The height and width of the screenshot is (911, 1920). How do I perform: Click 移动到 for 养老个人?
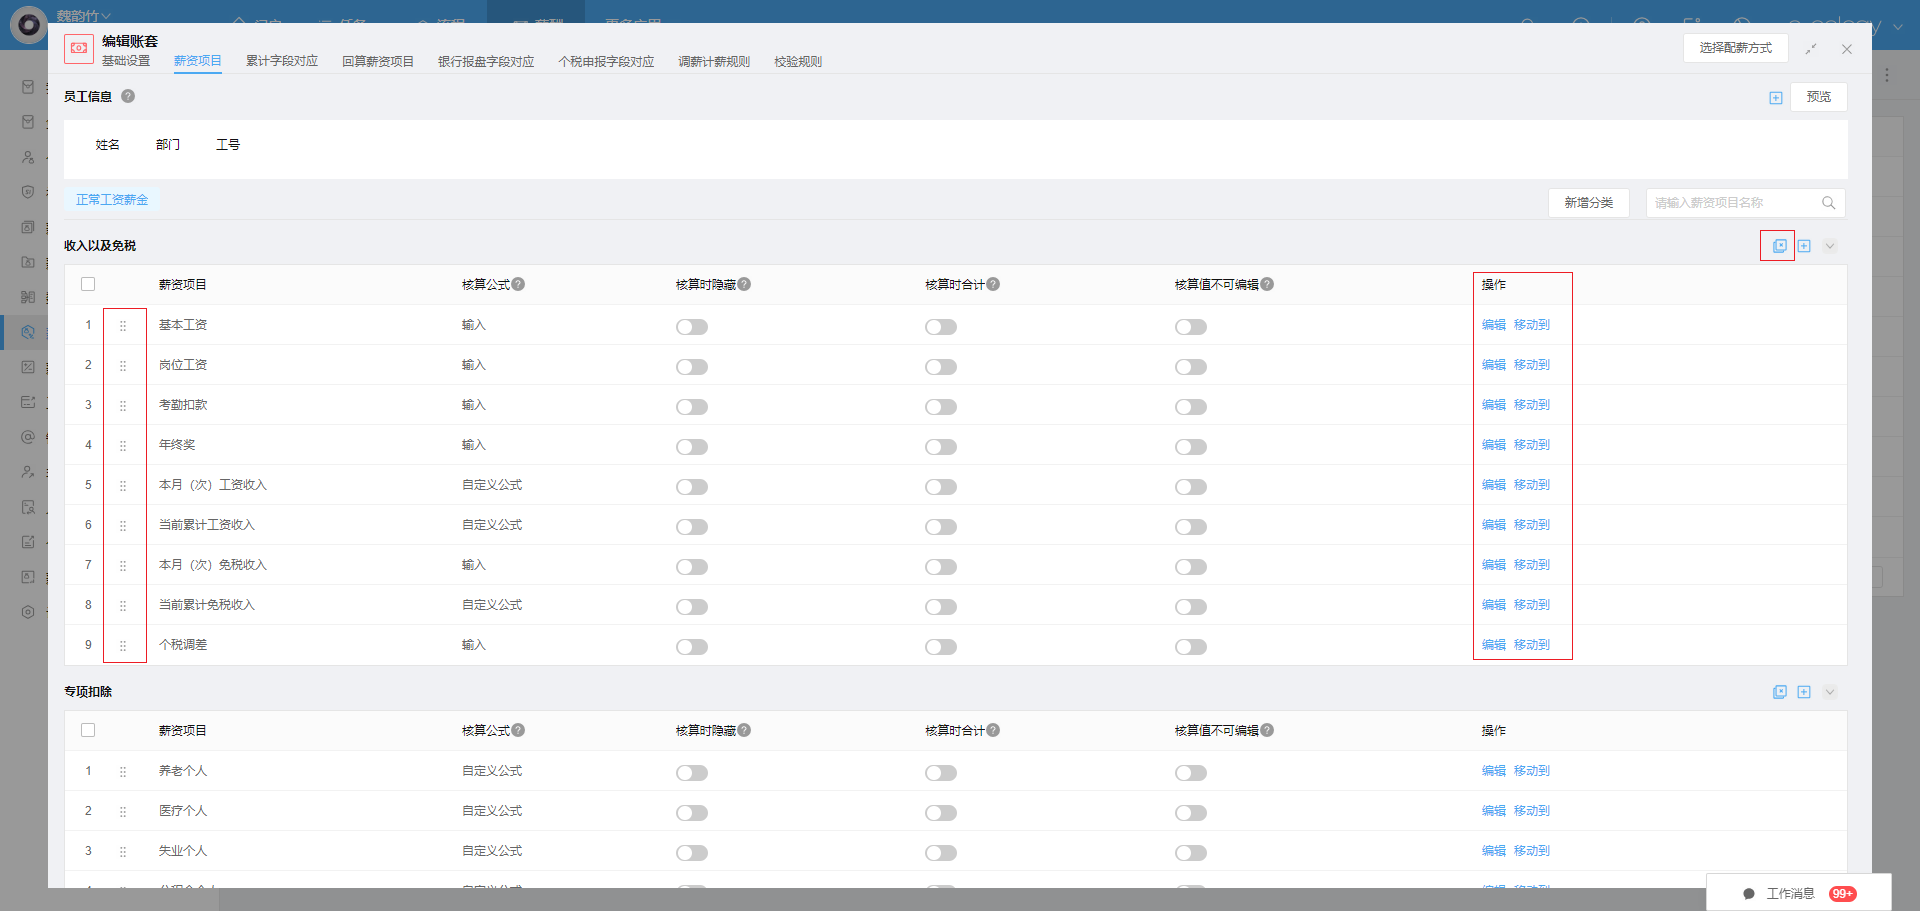pyautogui.click(x=1532, y=771)
